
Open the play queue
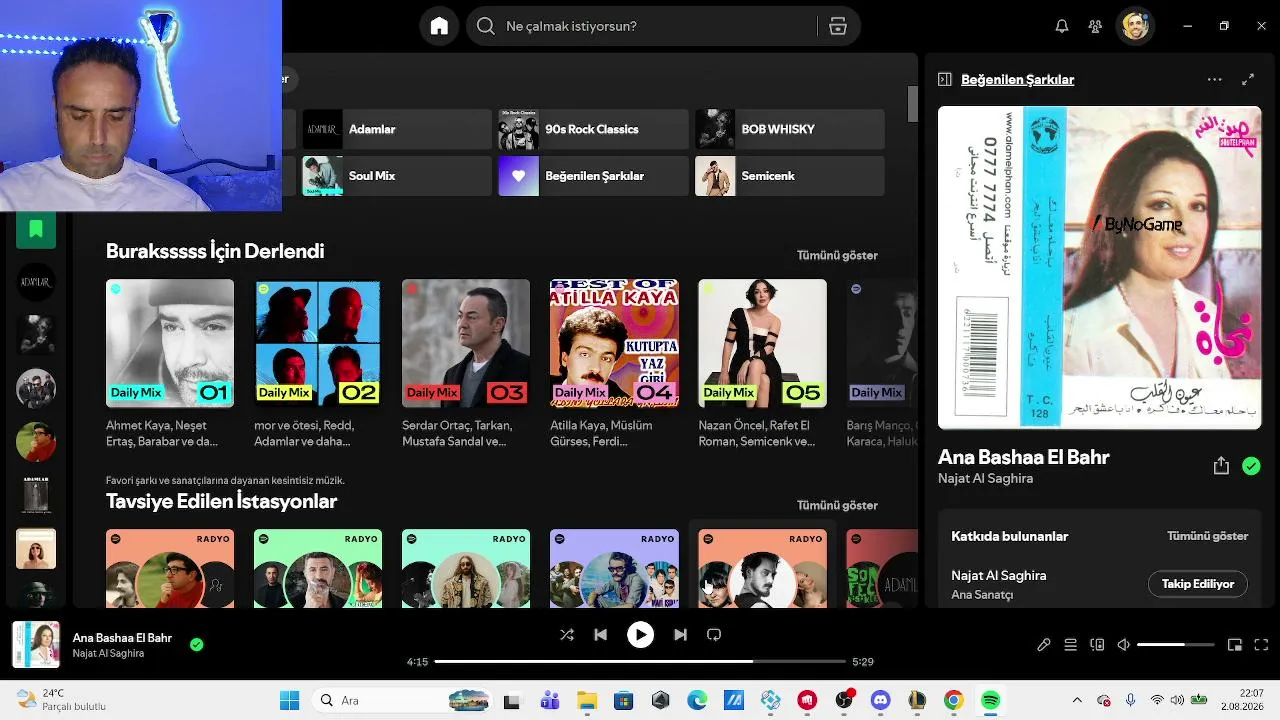point(1070,645)
